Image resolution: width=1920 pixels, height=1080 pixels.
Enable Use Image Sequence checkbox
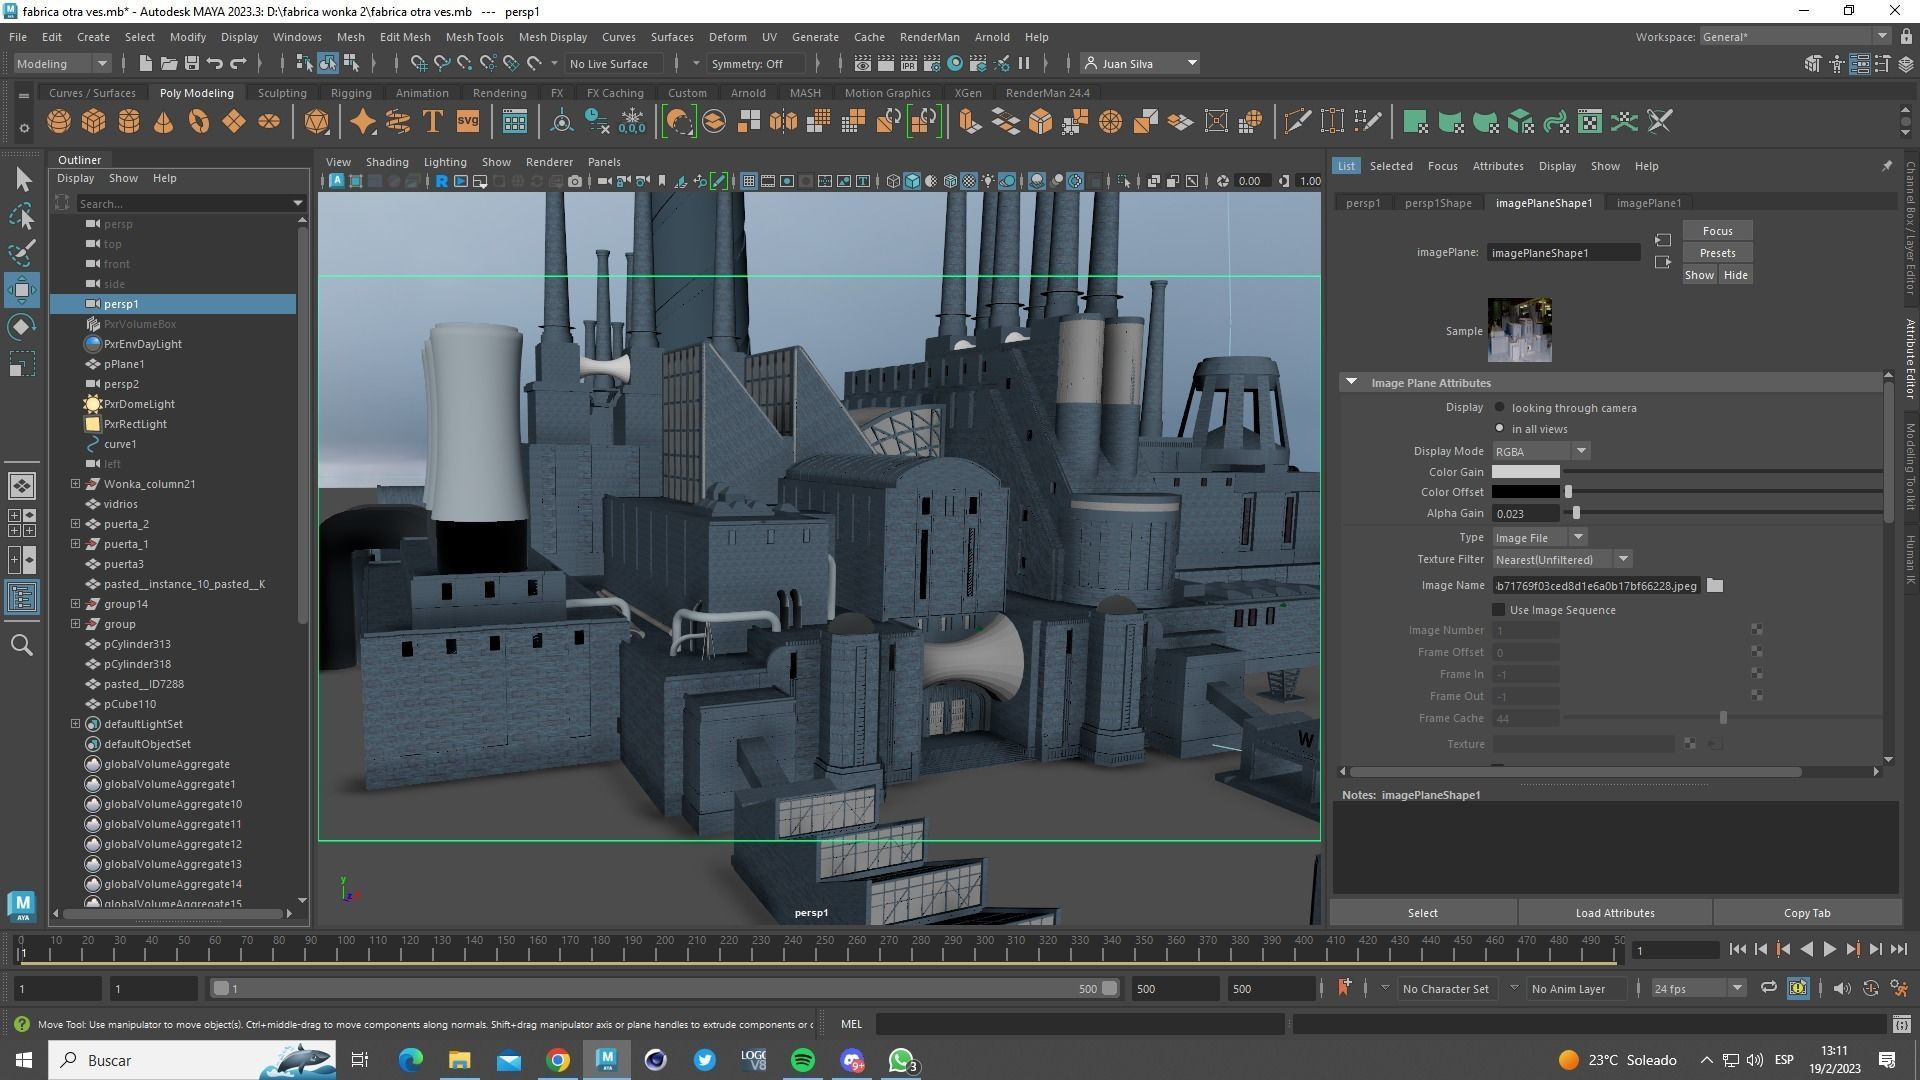(x=1498, y=610)
